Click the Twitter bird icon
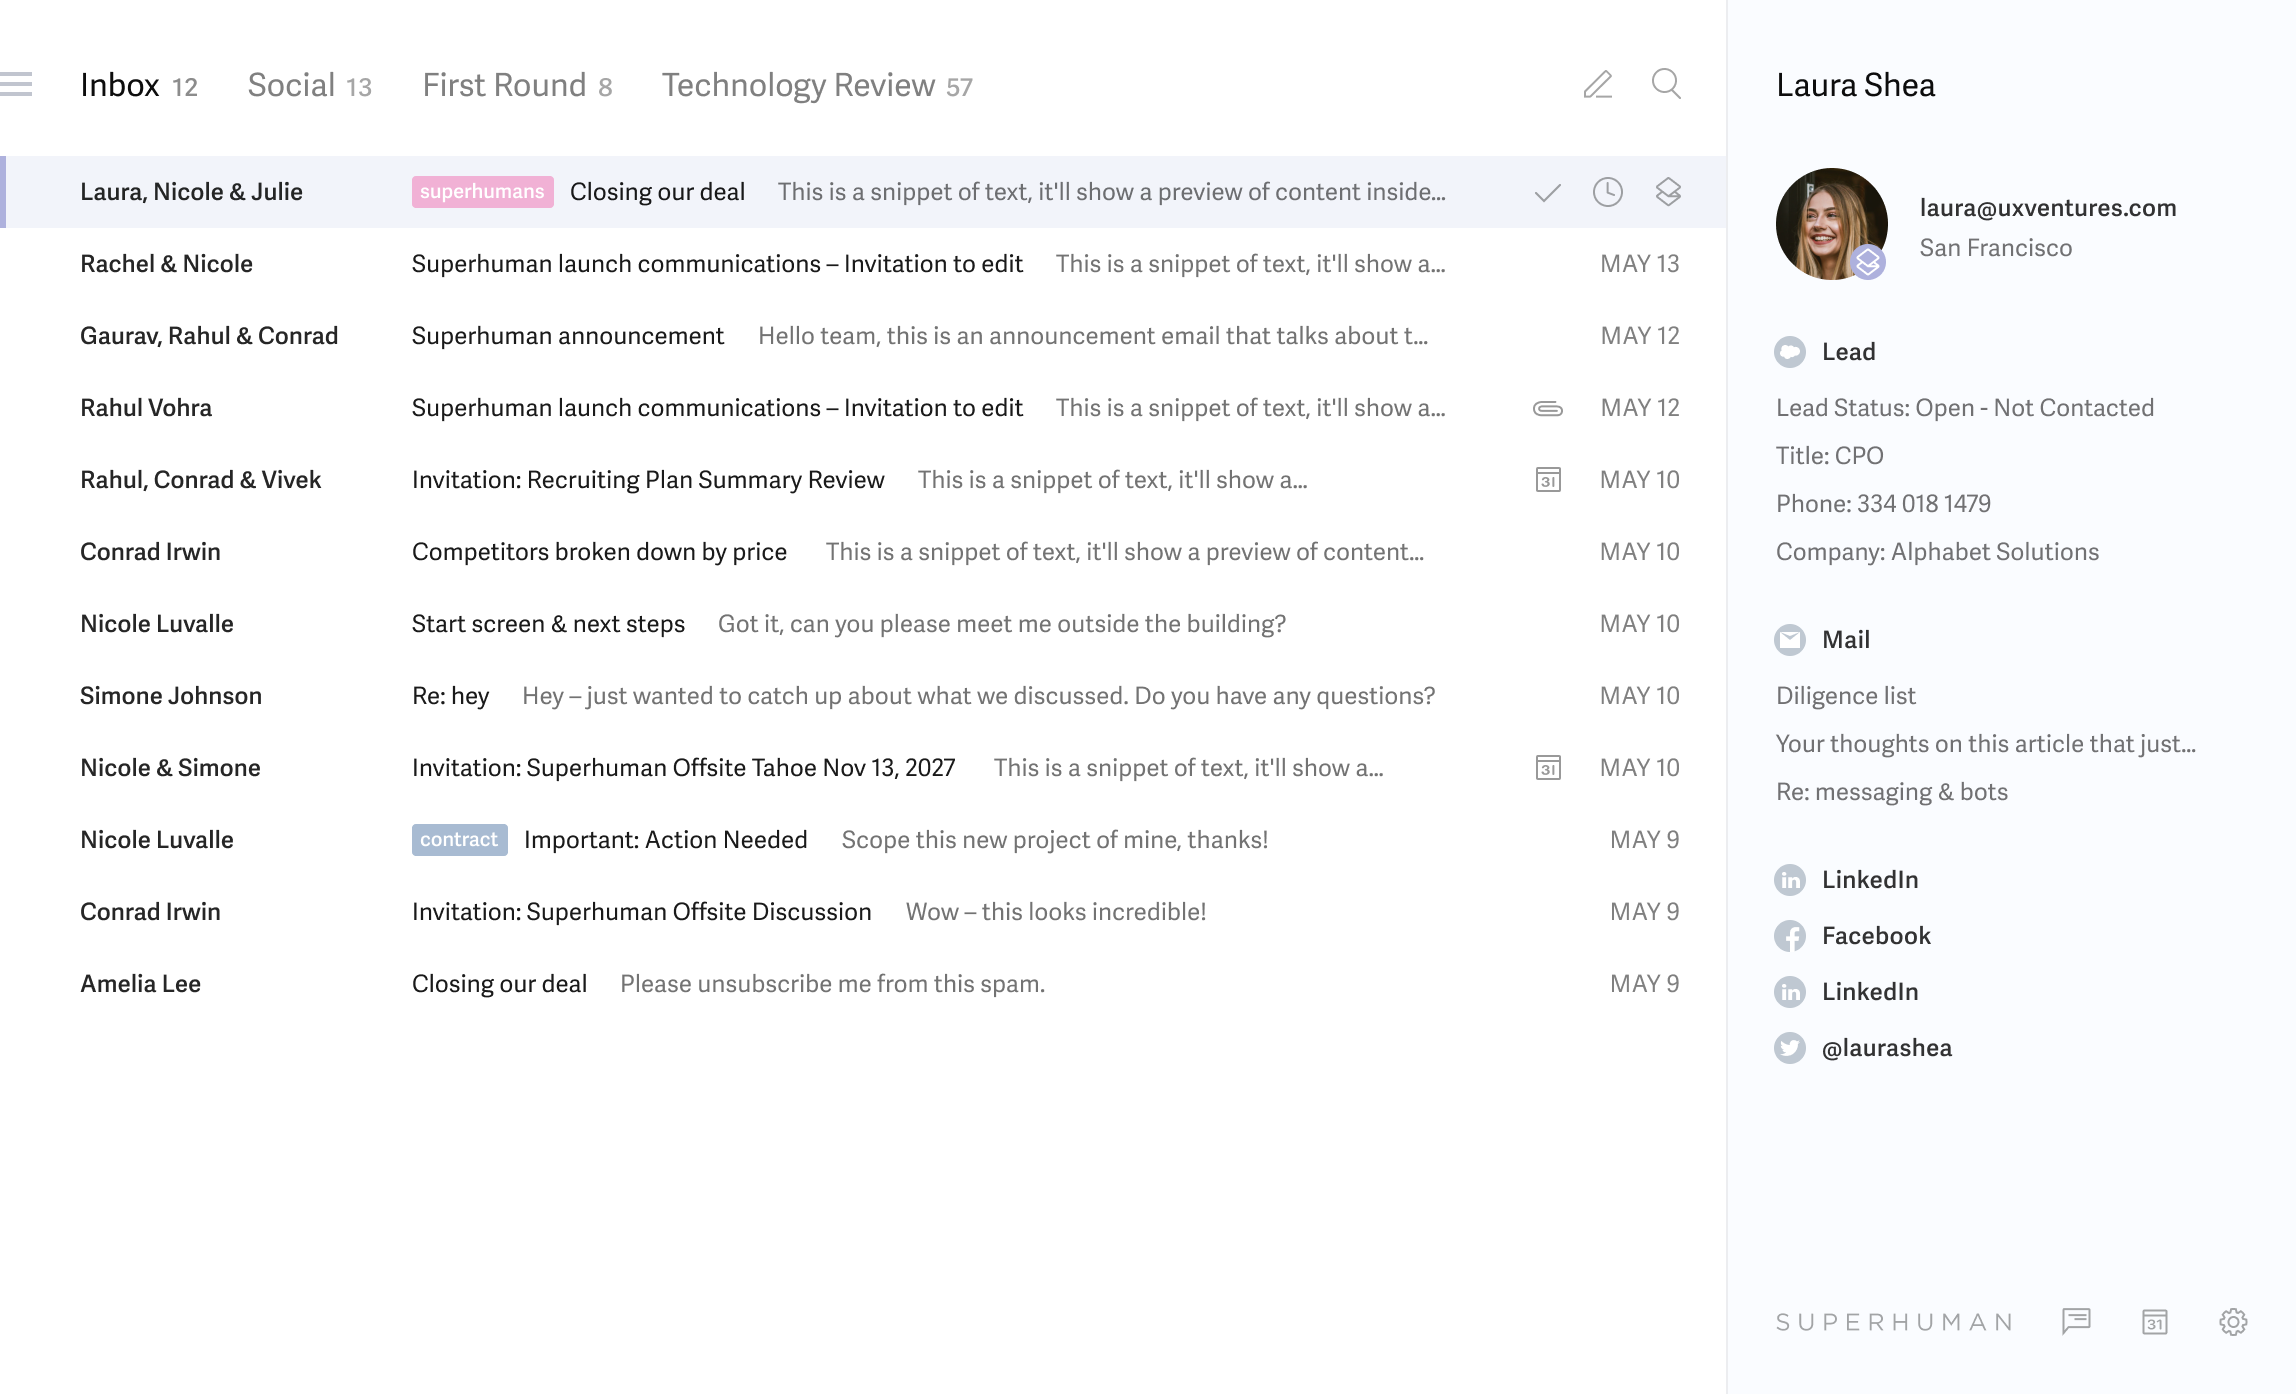 click(x=1790, y=1048)
